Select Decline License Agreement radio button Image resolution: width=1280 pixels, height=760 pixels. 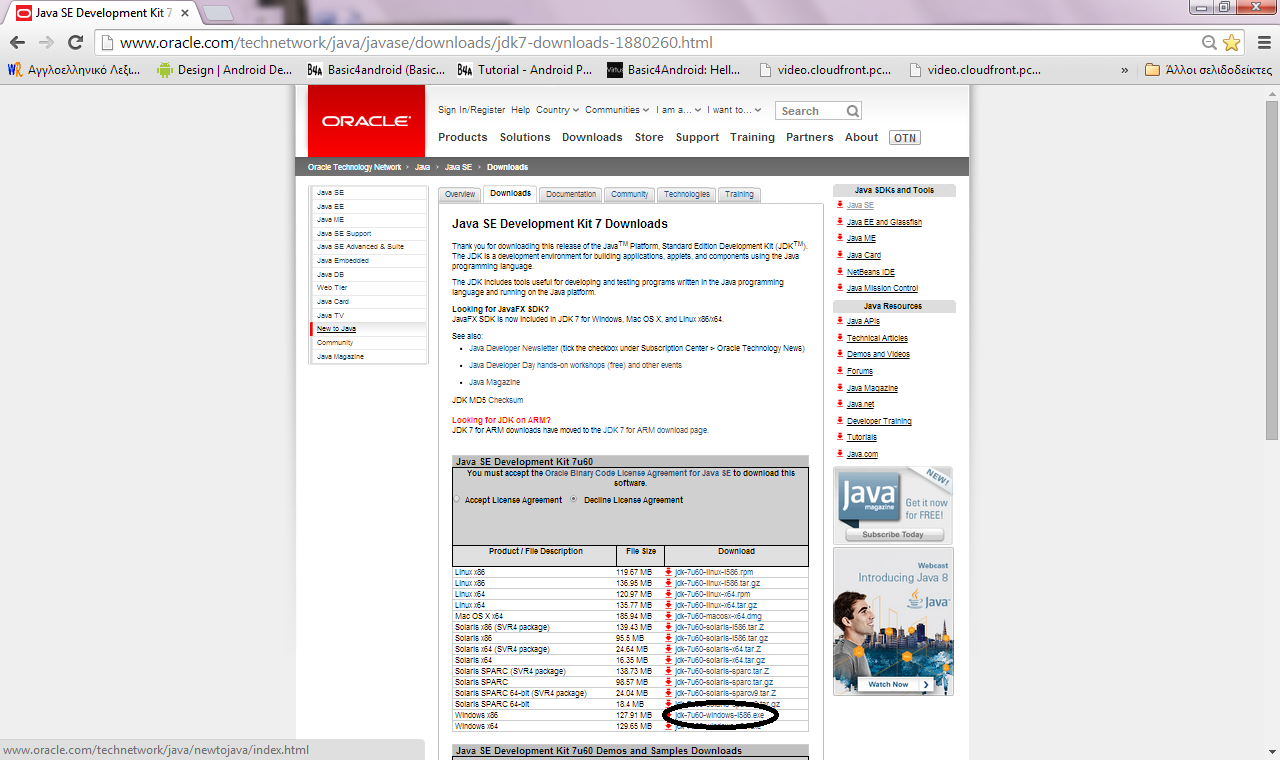(574, 499)
